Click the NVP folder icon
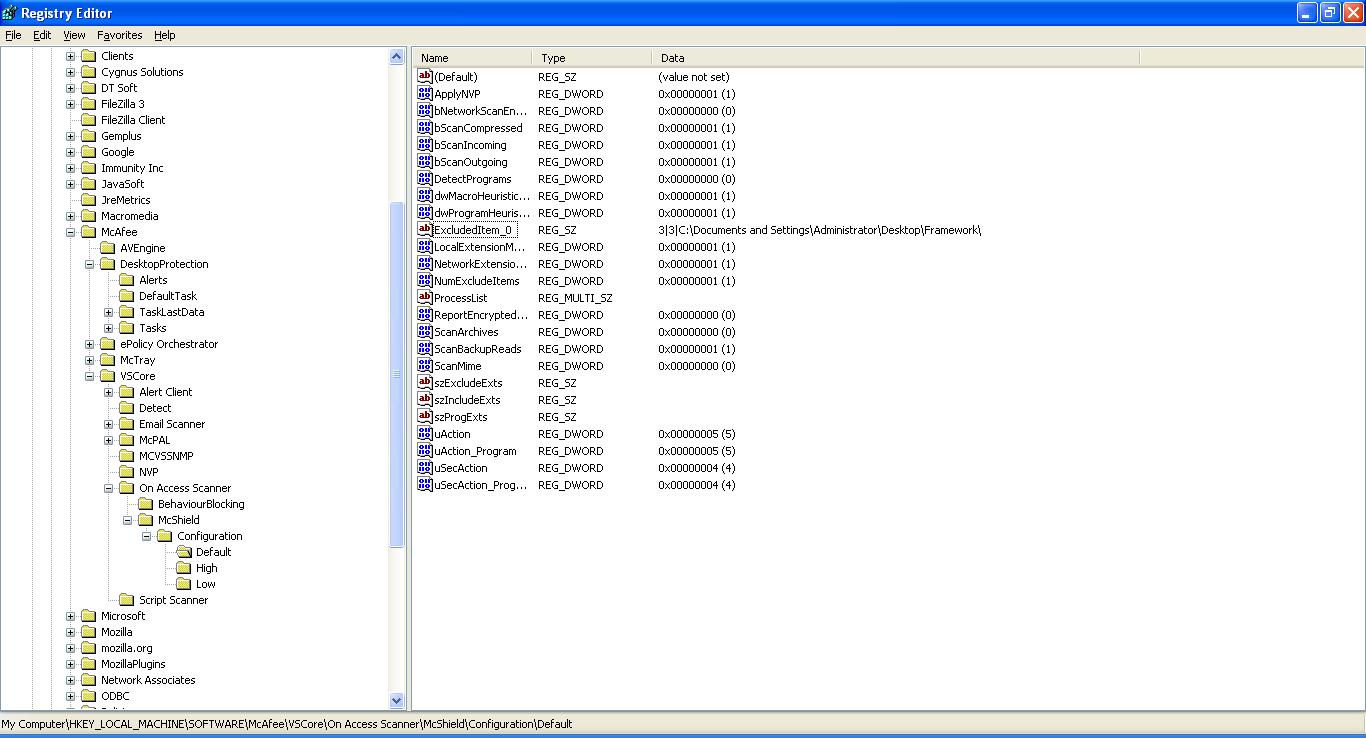This screenshot has height=738, width=1366. pos(126,472)
